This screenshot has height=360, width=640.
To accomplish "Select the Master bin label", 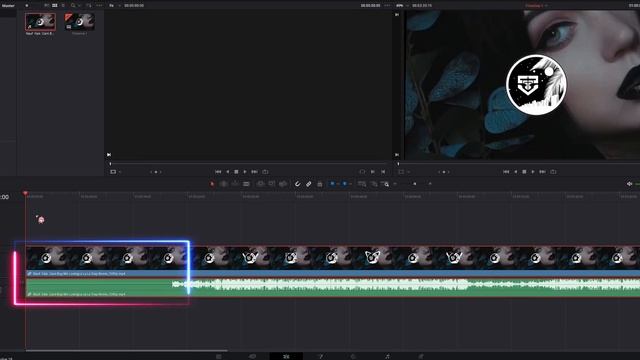I will (x=8, y=6).
